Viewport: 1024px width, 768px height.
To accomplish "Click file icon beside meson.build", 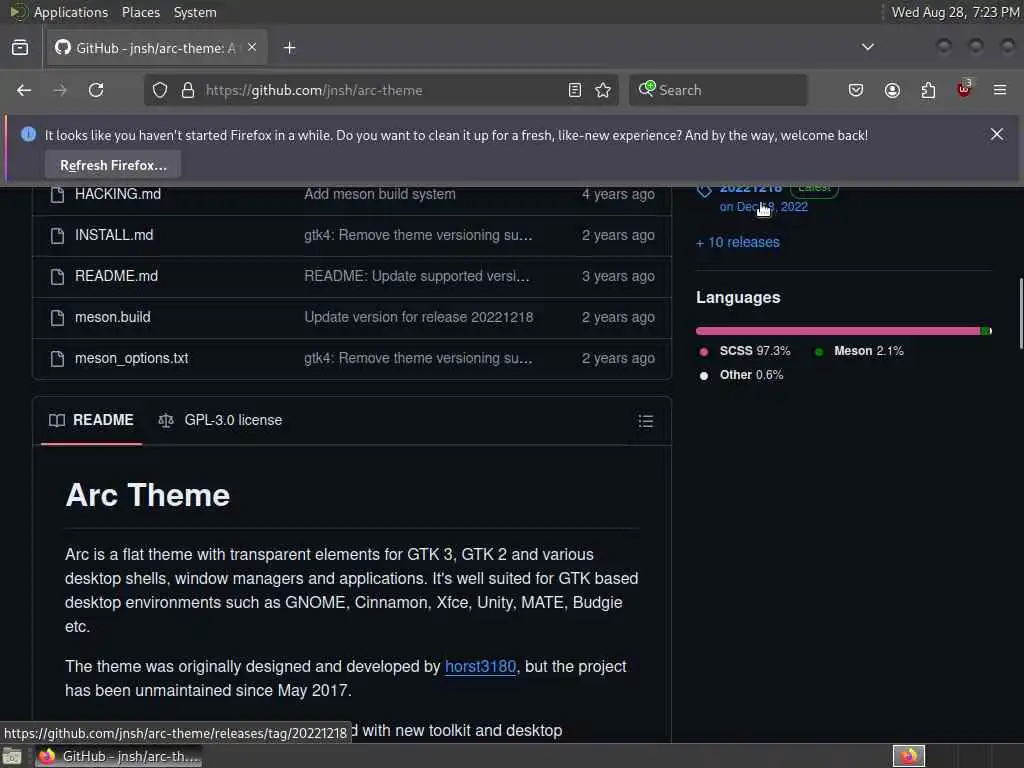I will [x=57, y=318].
